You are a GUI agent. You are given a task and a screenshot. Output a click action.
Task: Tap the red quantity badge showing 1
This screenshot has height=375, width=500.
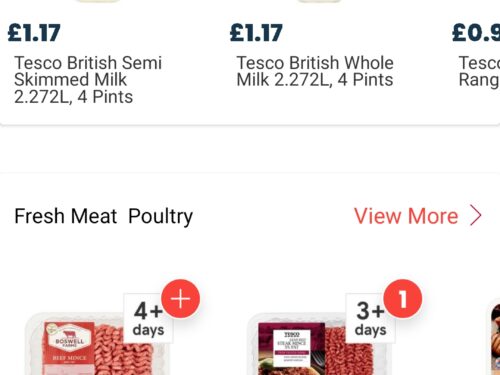pos(403,299)
